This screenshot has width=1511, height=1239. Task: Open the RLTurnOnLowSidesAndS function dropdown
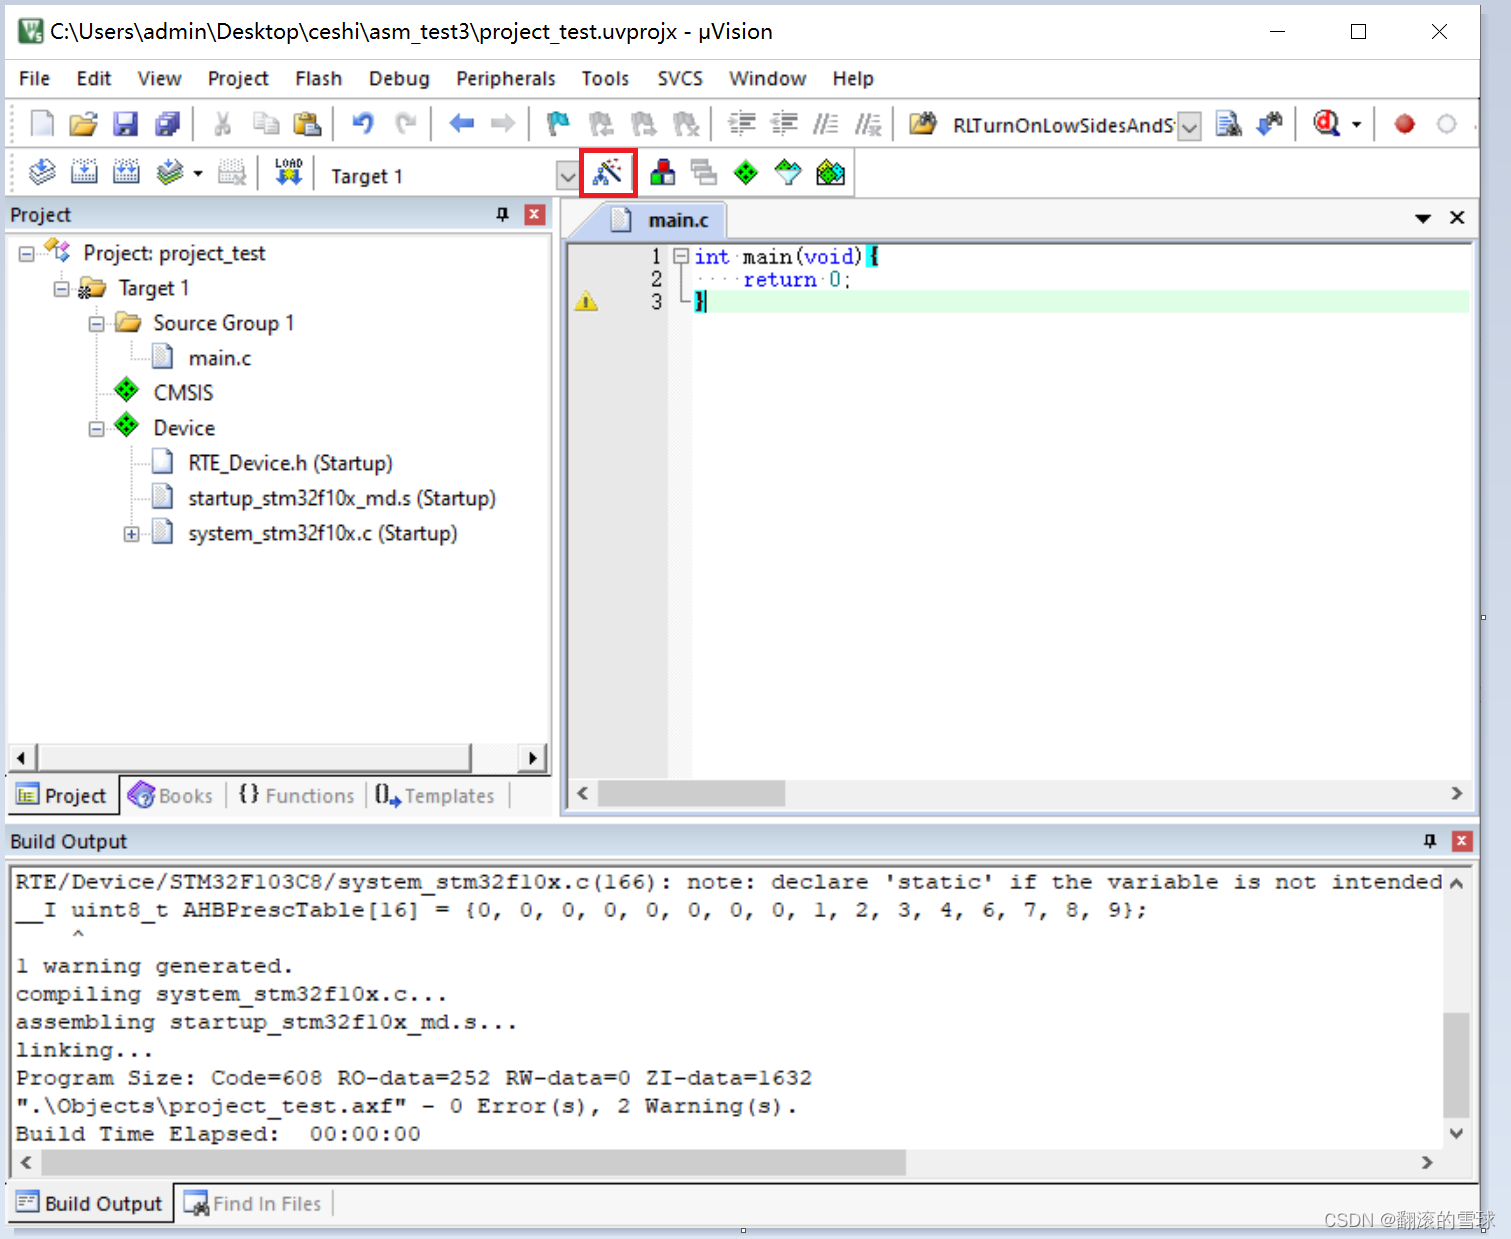[1190, 125]
